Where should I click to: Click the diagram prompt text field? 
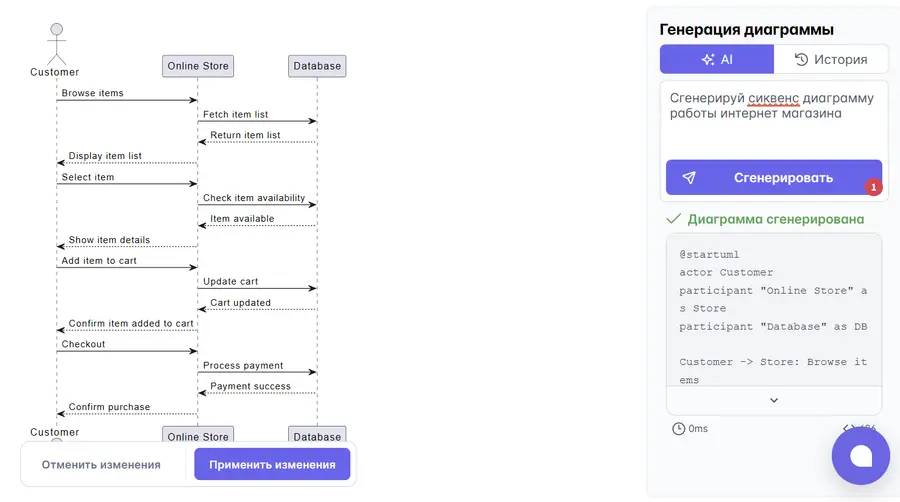(x=774, y=118)
